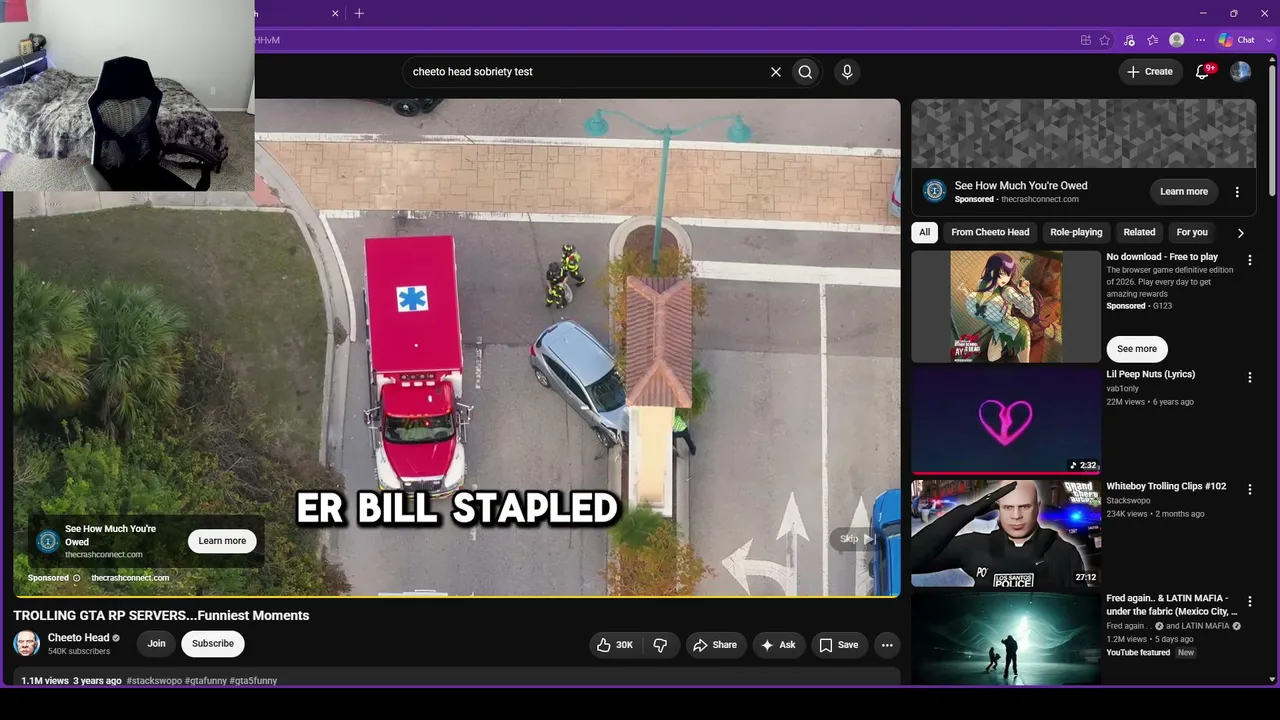
Task: Click the #gta5funny hashtag
Action: point(253,681)
